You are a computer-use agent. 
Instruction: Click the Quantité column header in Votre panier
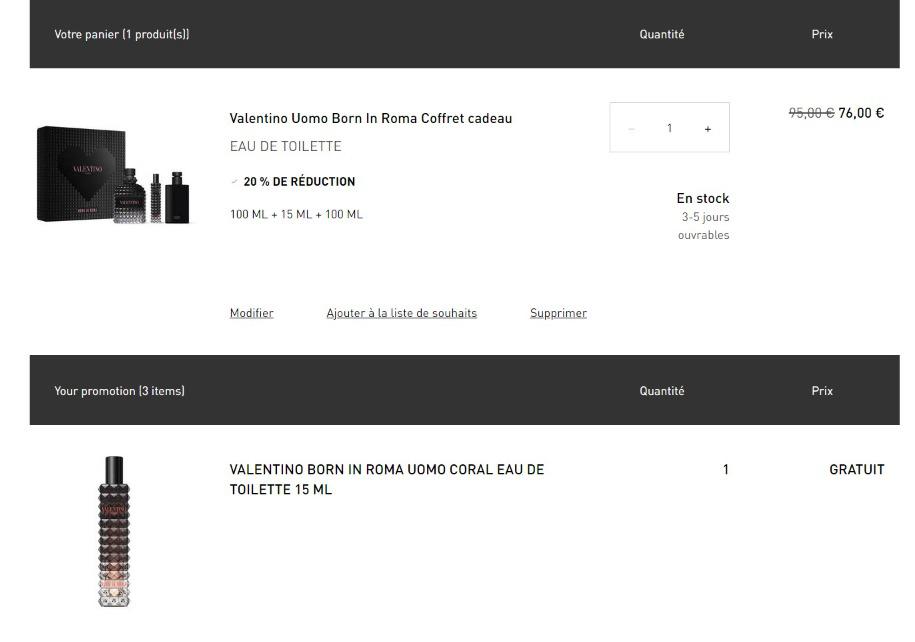point(662,34)
